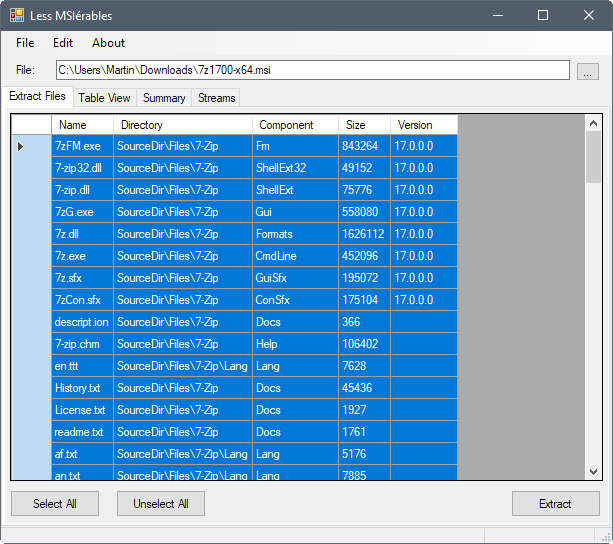Click the CmdLine component cell

pos(296,256)
